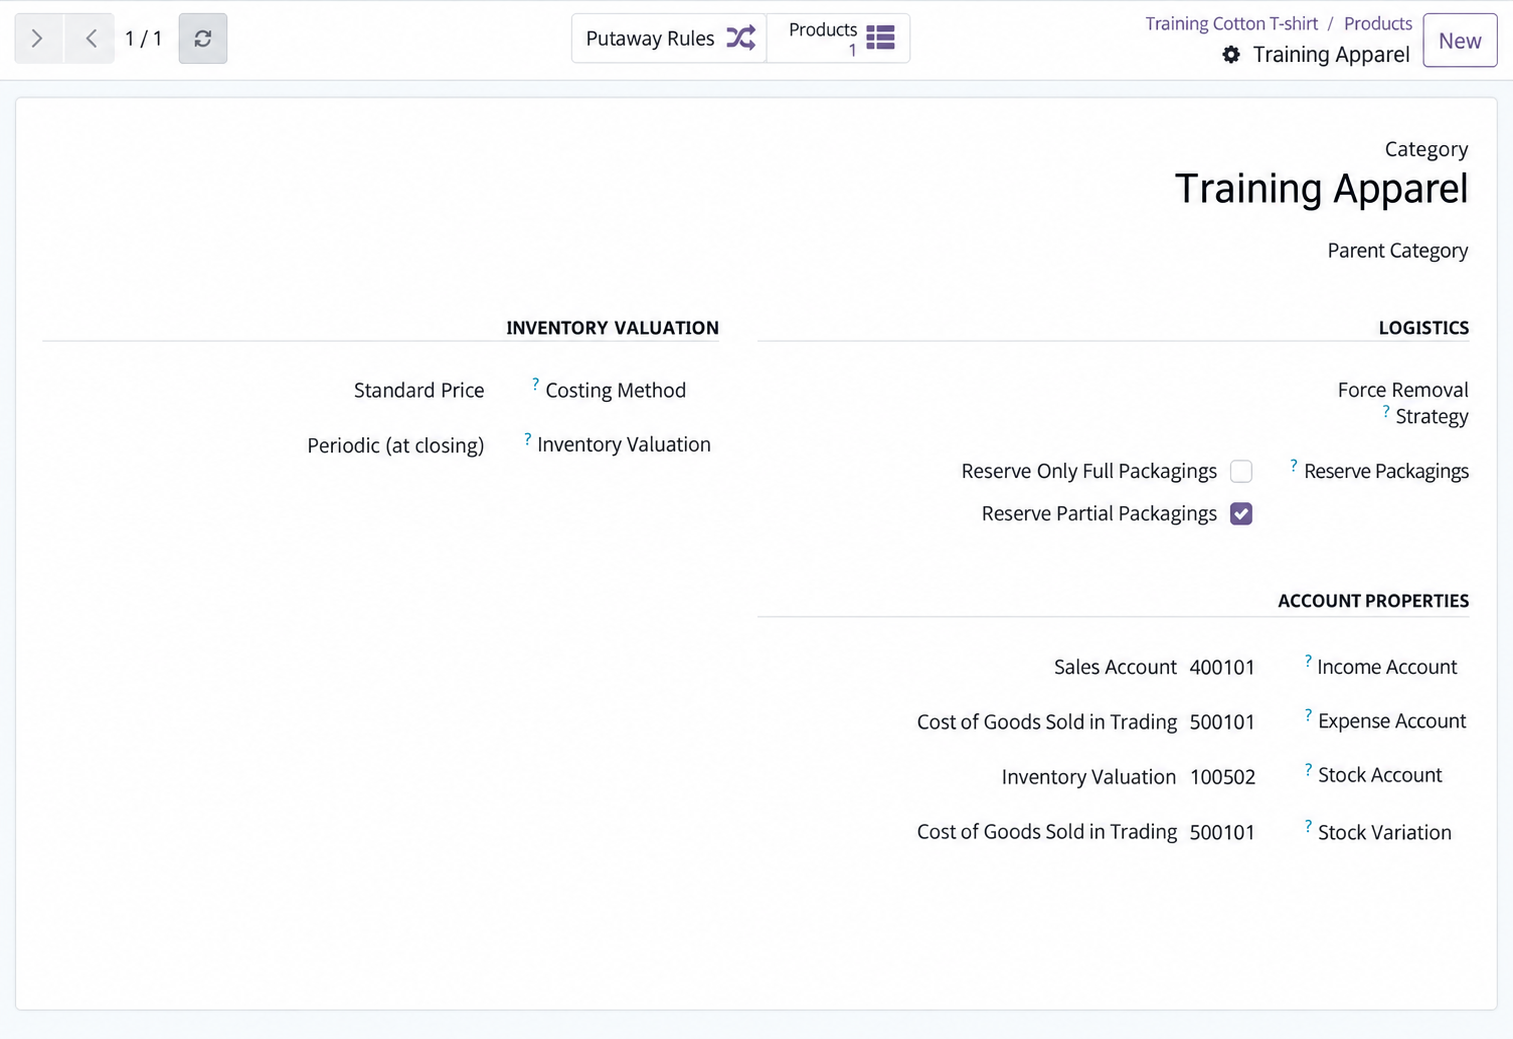Screen dimensions: 1513x1039
Task: Select expense account 500101 Cost of Goods
Action: (1086, 722)
